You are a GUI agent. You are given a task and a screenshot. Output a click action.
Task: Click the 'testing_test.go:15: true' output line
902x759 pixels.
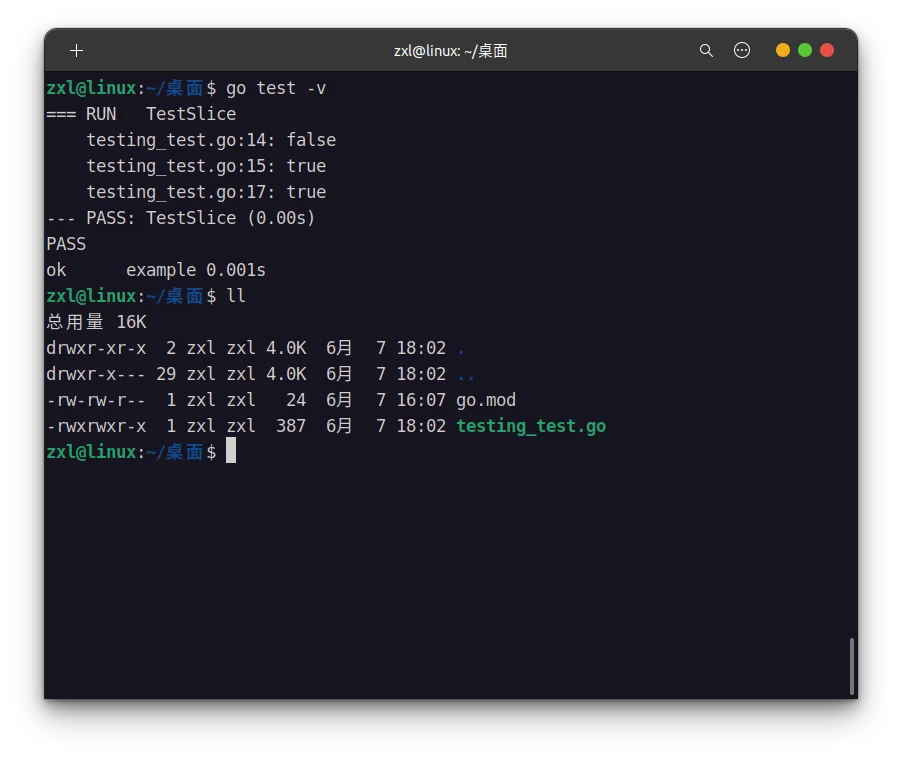(206, 166)
